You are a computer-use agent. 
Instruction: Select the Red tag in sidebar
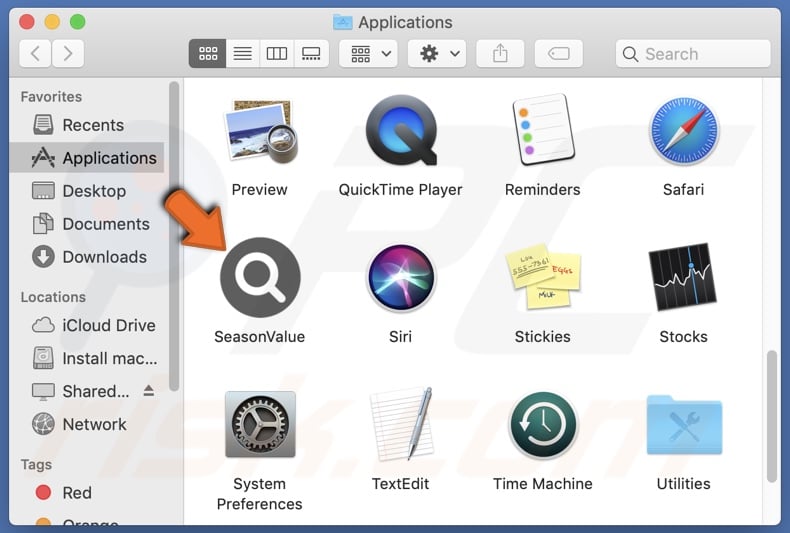[87, 493]
